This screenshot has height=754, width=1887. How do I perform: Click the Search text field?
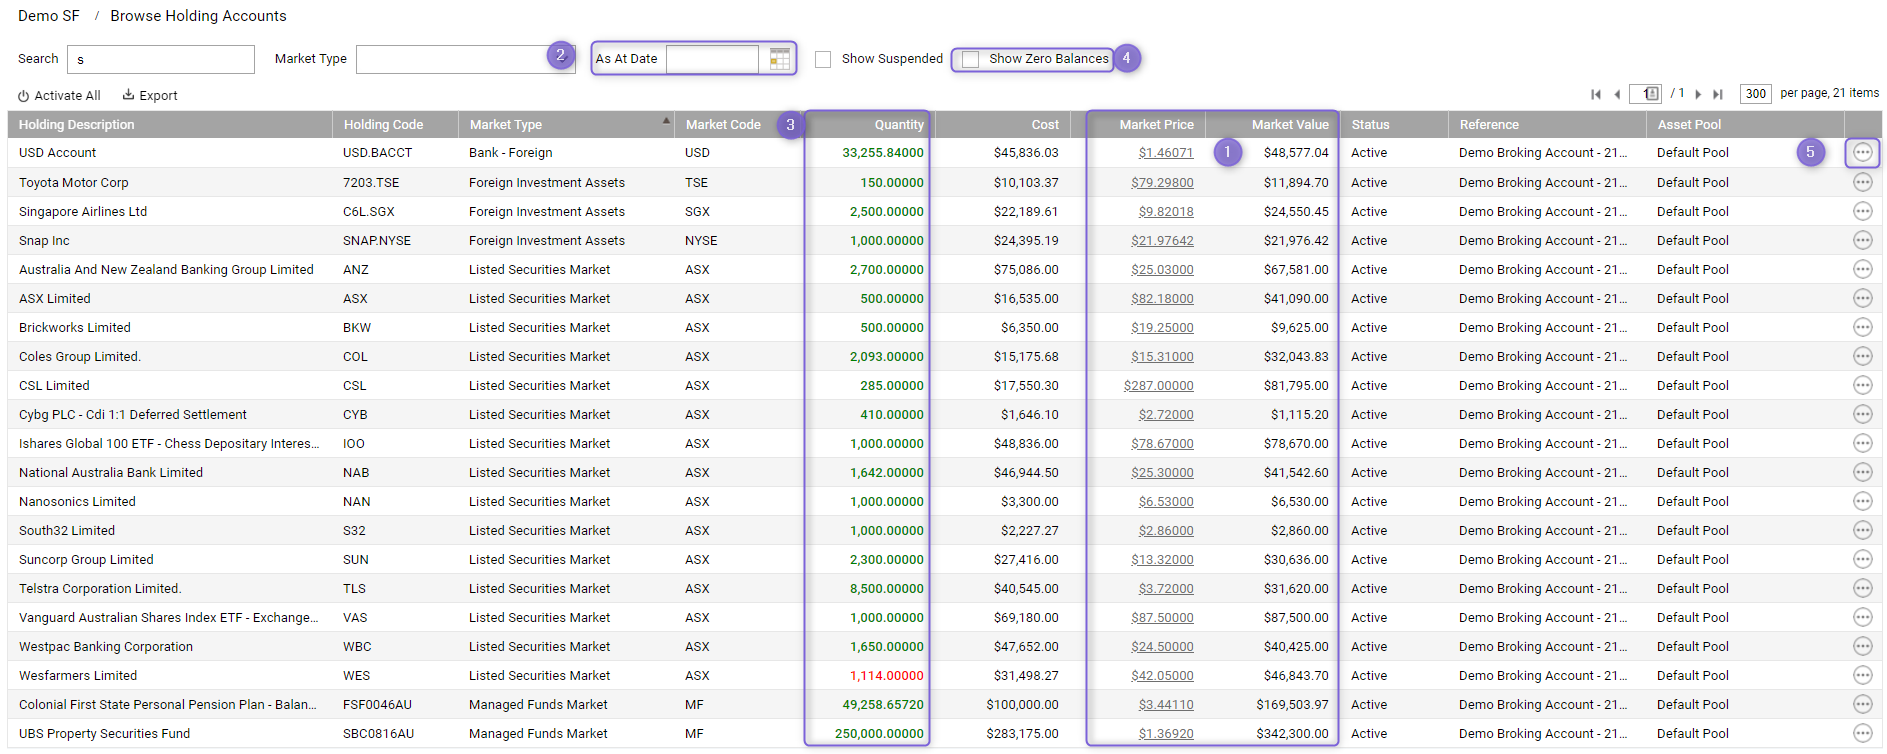161,59
